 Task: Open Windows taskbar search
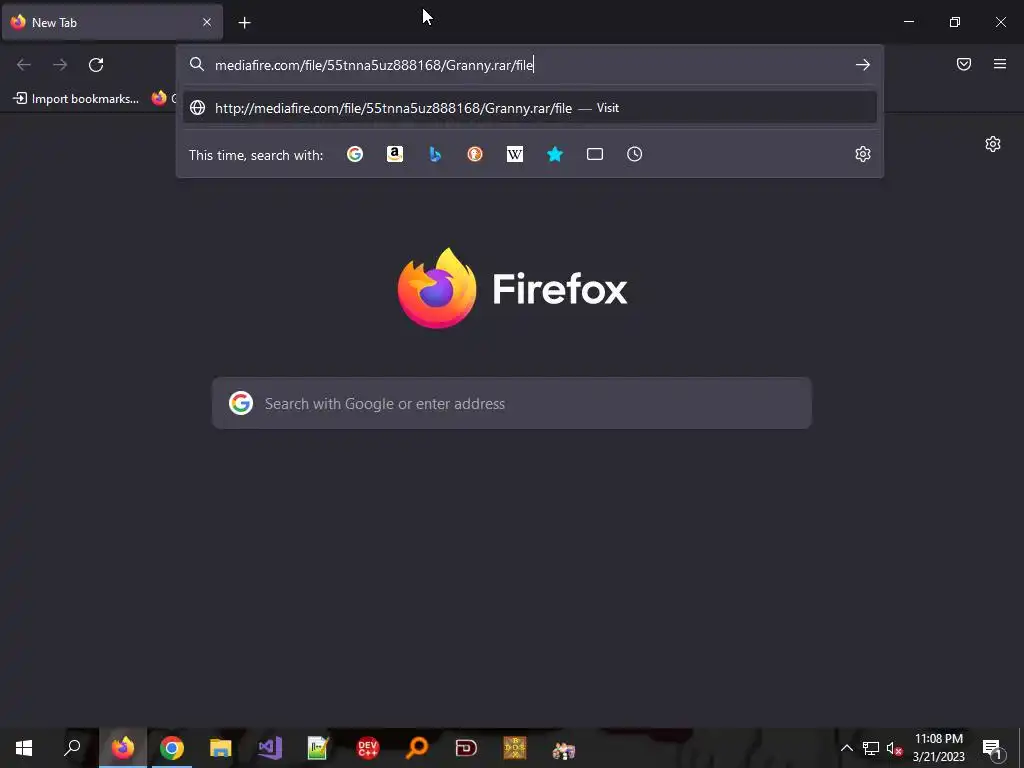[x=72, y=748]
